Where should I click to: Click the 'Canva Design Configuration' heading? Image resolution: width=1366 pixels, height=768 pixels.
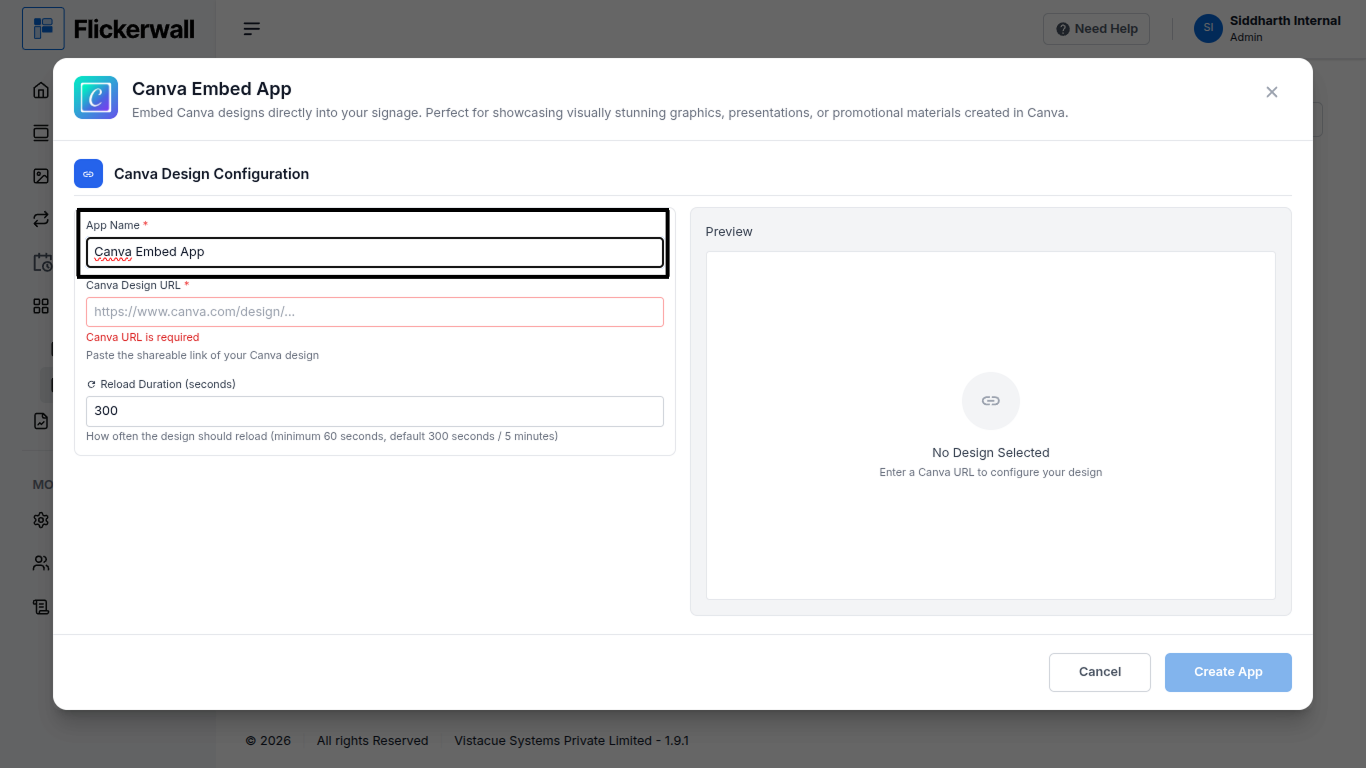pyautogui.click(x=211, y=174)
